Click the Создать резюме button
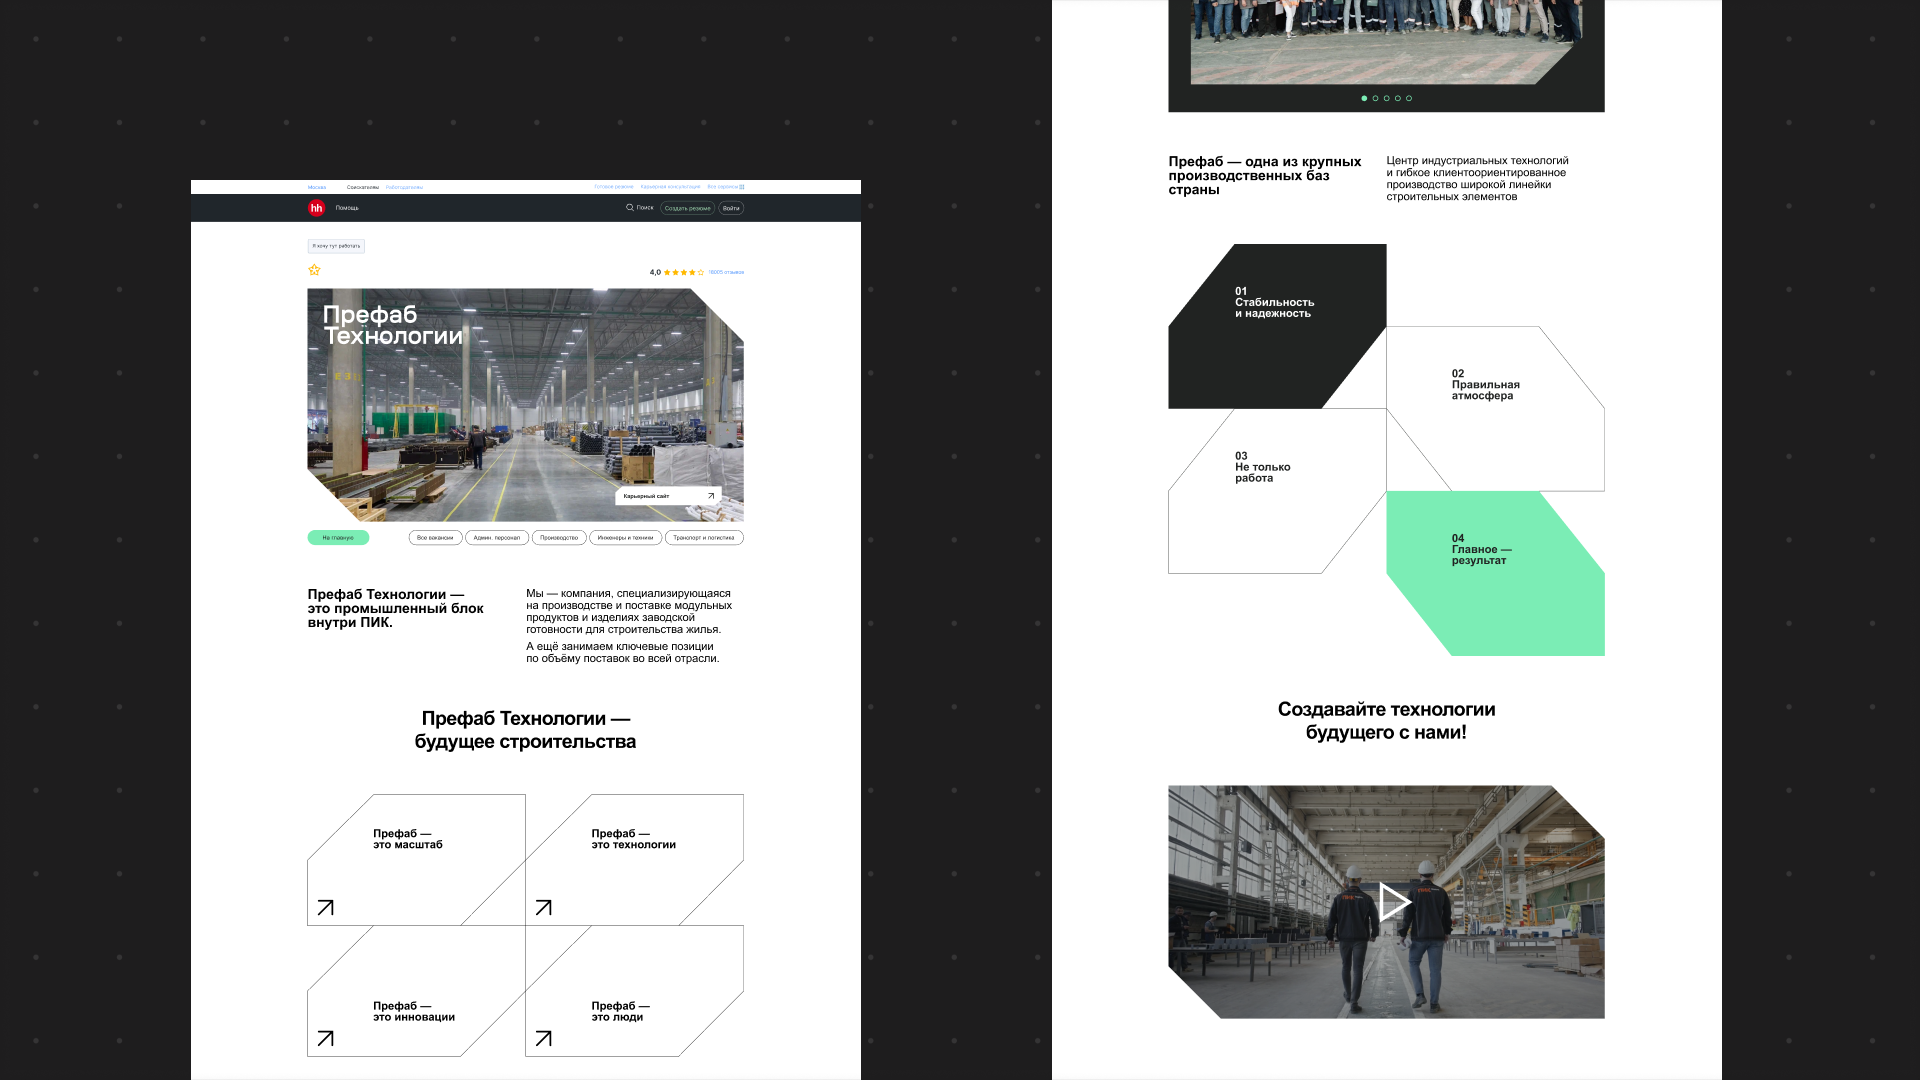The image size is (1920, 1080). click(x=687, y=208)
